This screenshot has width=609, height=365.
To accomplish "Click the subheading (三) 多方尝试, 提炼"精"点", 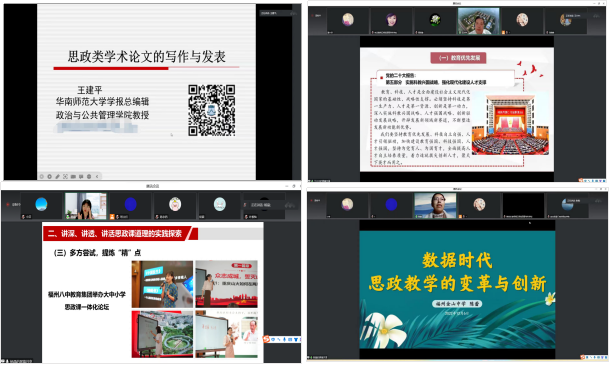I will pyautogui.click(x=97, y=253).
